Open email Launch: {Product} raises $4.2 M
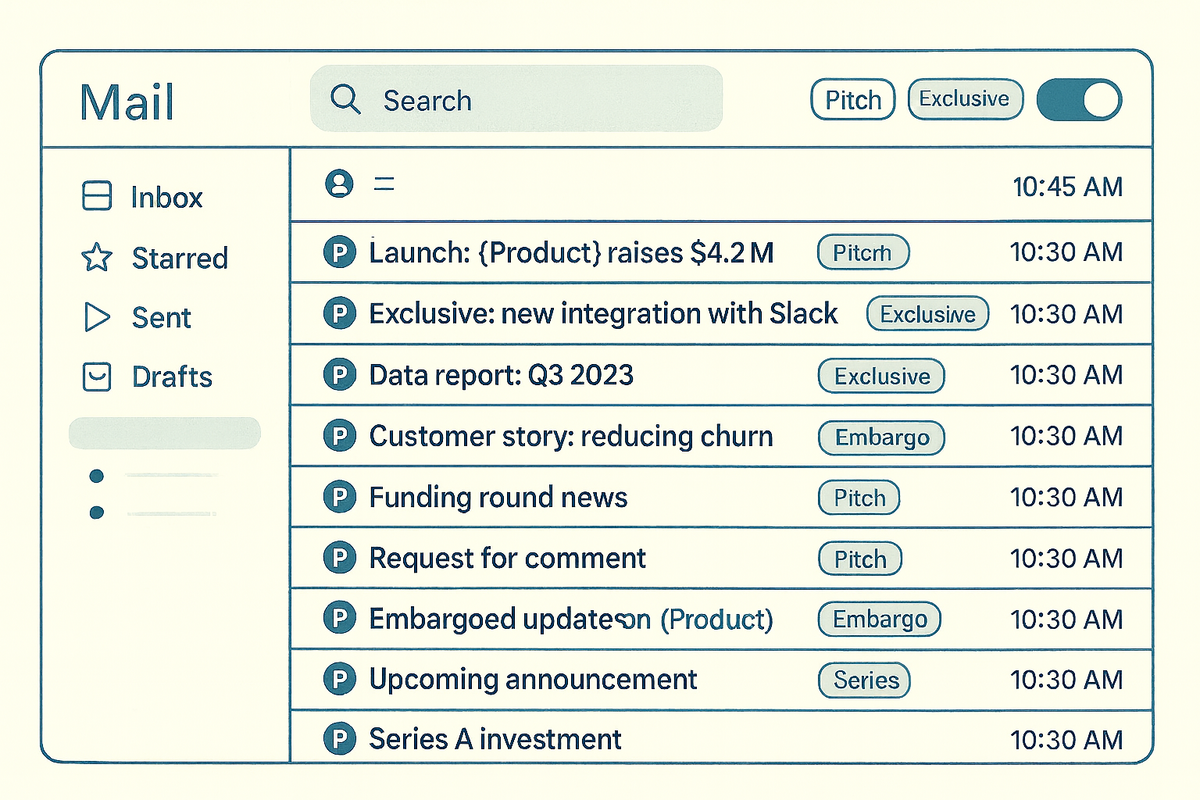Image resolution: width=1200 pixels, height=800 pixels. 721,252
